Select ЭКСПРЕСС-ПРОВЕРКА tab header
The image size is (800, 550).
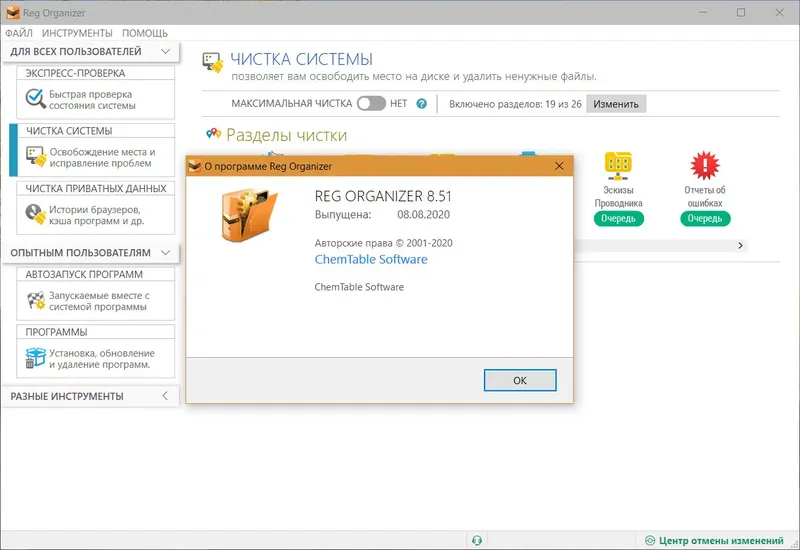tap(95, 73)
